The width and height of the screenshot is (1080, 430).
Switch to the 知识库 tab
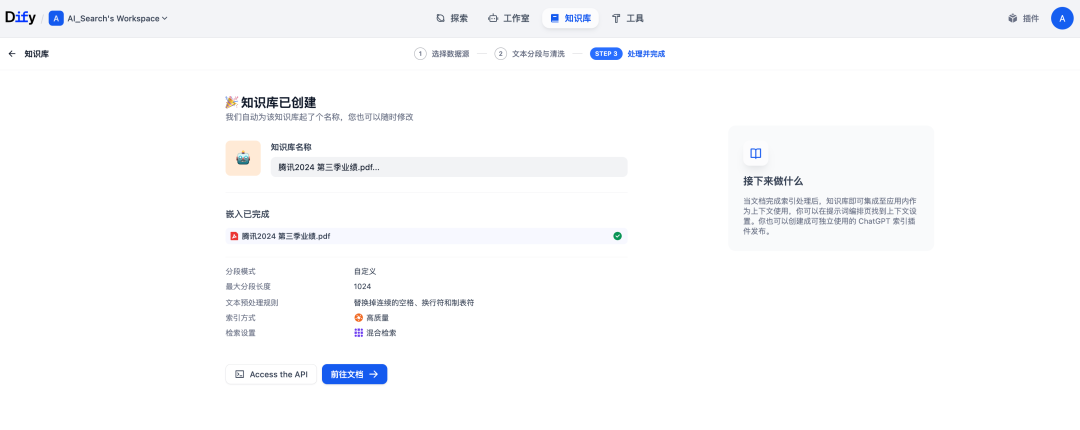(570, 19)
